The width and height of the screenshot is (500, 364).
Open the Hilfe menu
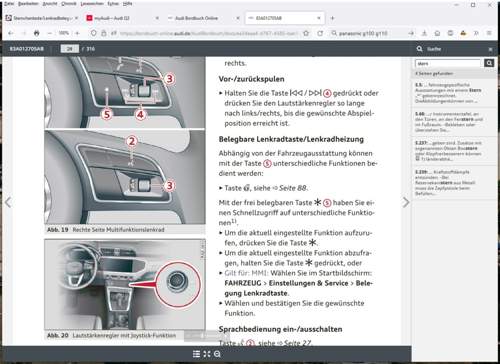tap(127, 4)
